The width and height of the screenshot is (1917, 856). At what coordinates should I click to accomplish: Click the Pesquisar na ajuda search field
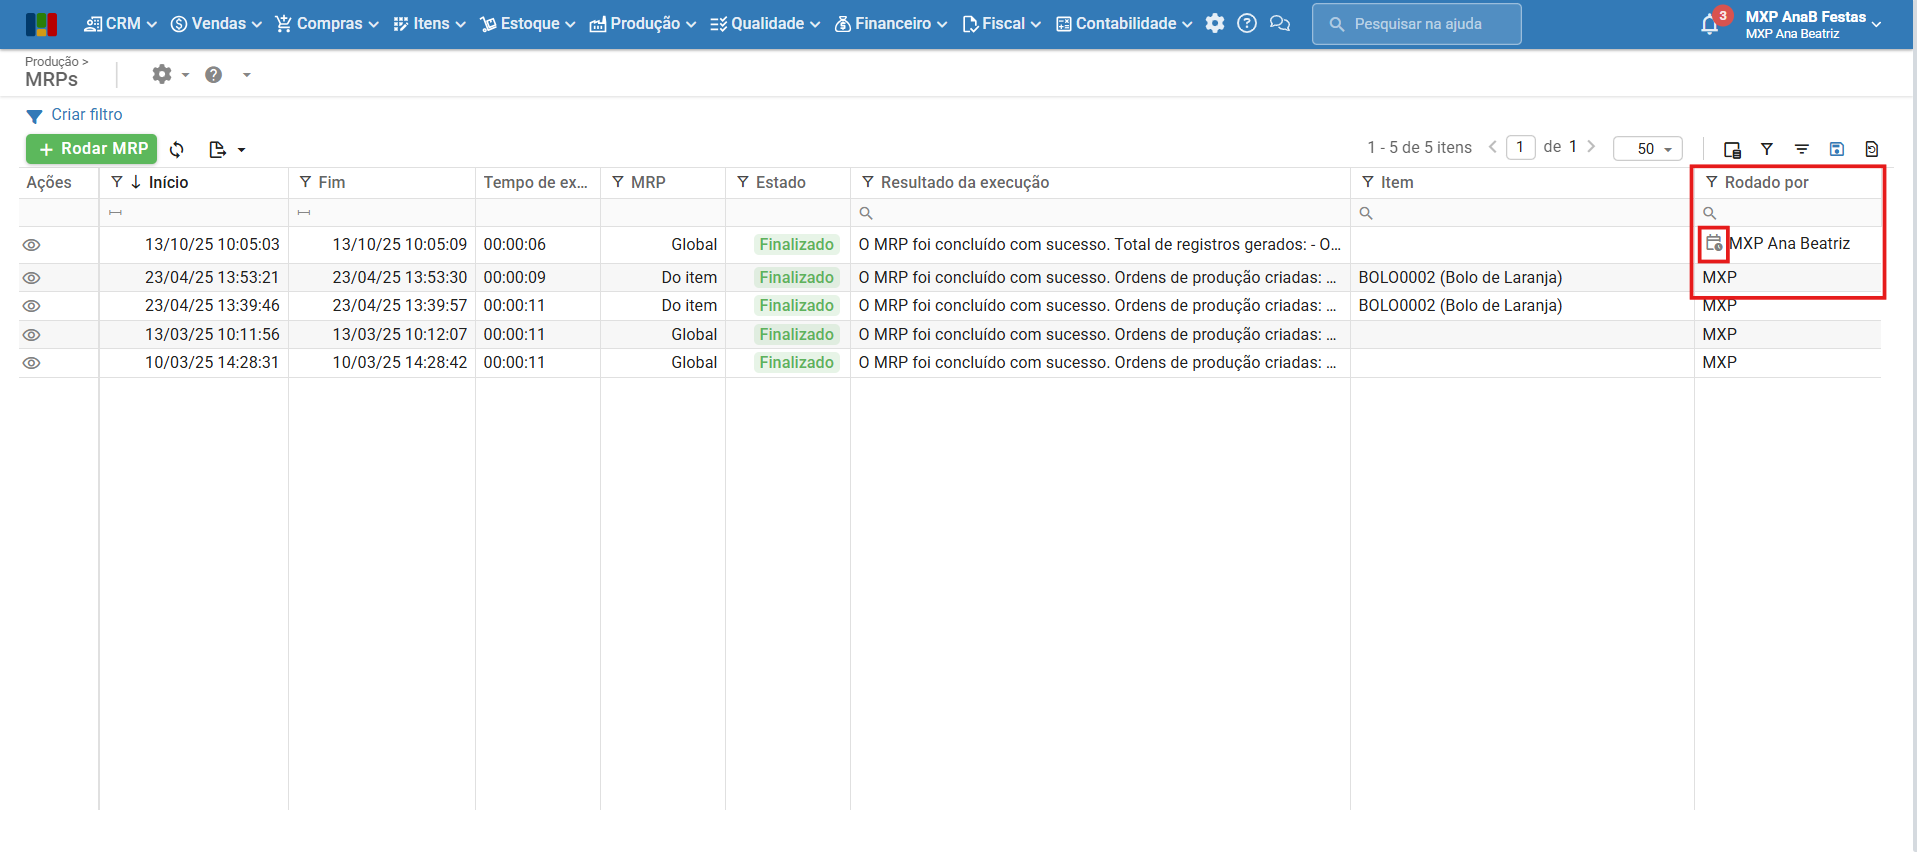[1416, 24]
